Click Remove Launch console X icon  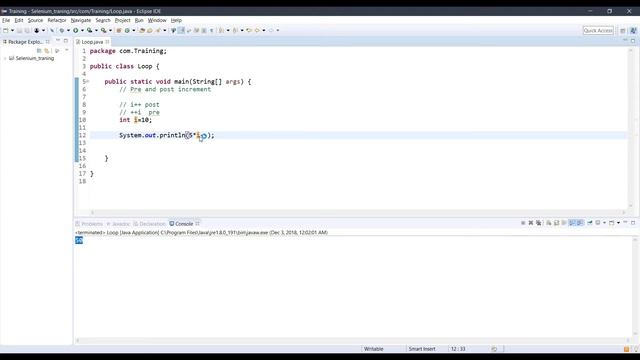tap(531, 223)
